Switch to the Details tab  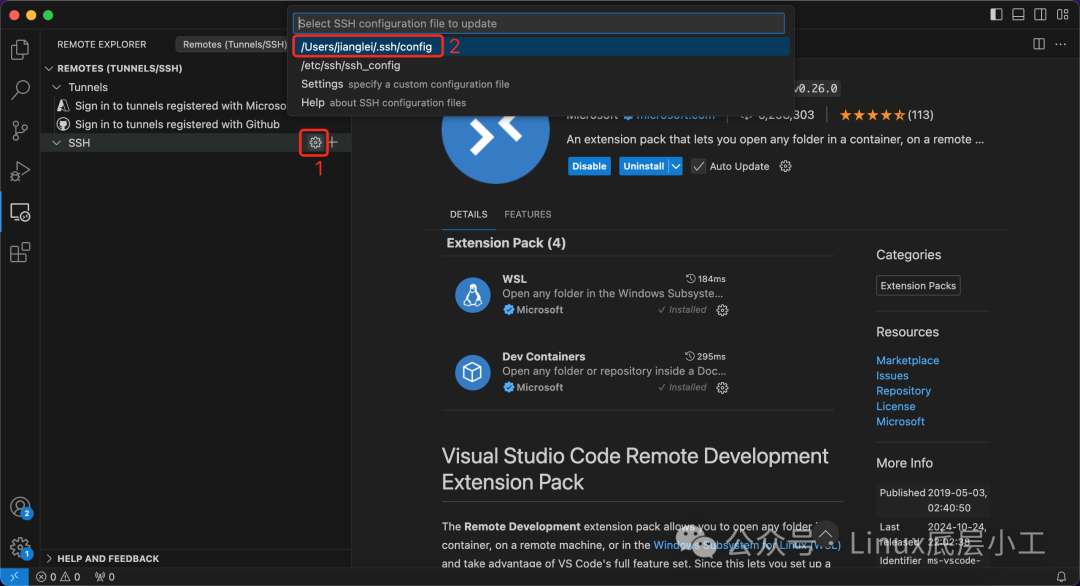click(x=468, y=214)
